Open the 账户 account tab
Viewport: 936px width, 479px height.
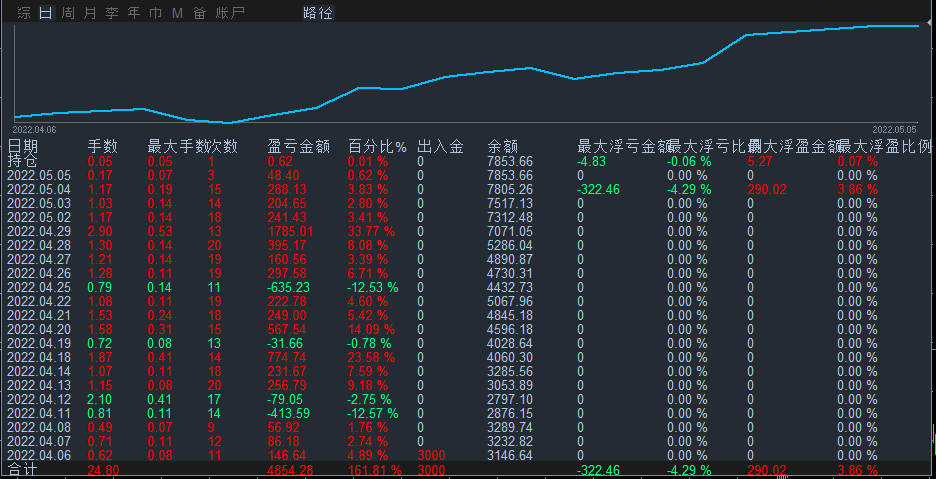point(230,13)
